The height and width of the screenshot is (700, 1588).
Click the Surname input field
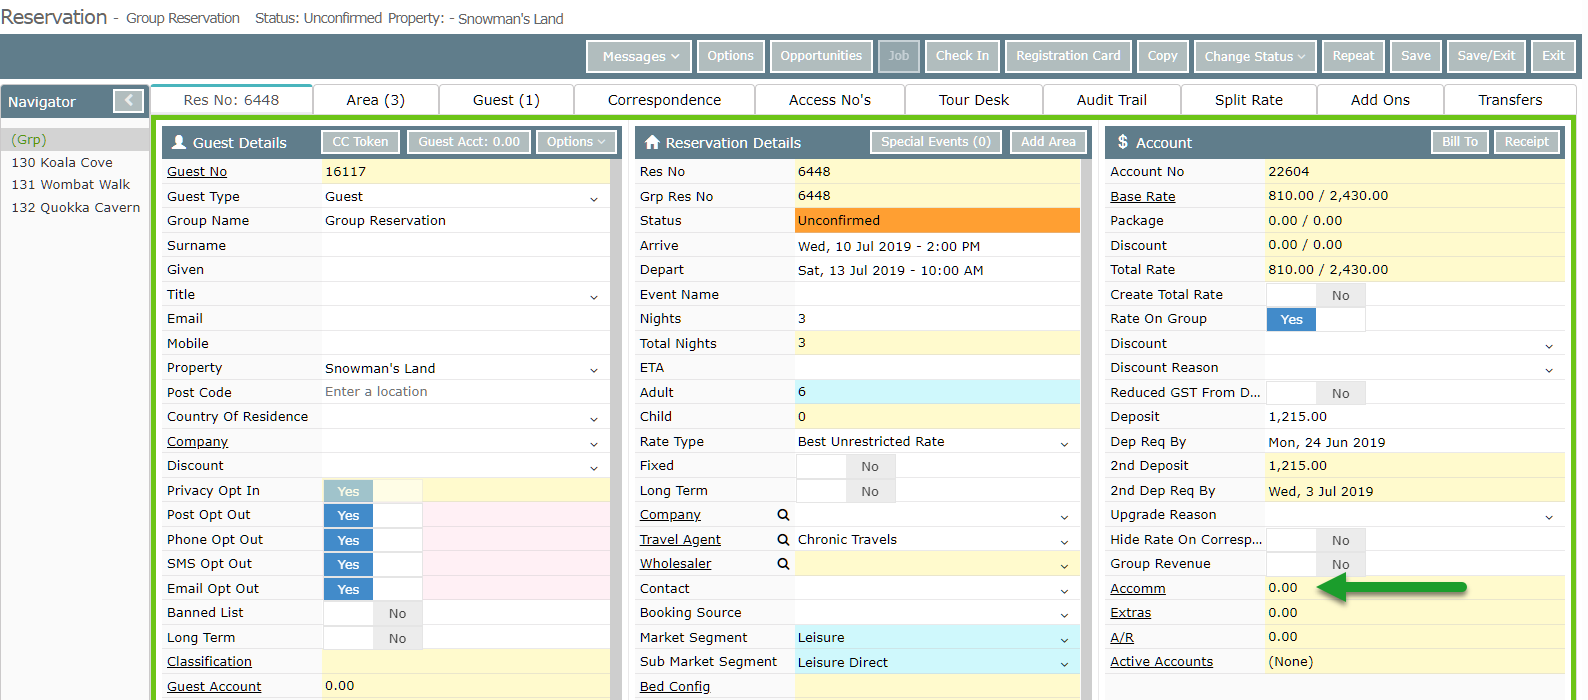pos(465,246)
